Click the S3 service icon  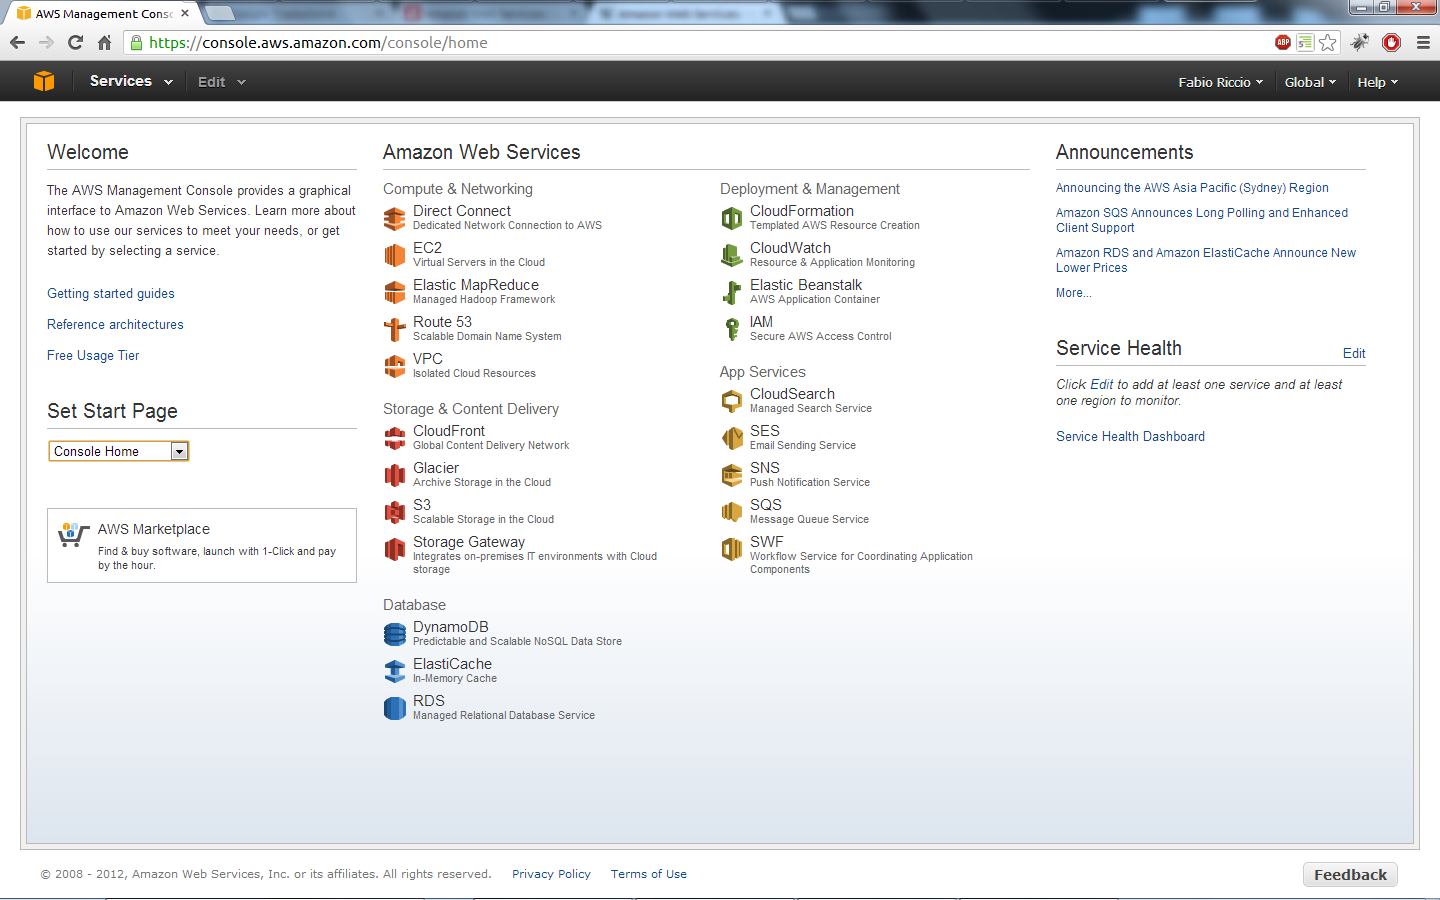click(x=395, y=512)
